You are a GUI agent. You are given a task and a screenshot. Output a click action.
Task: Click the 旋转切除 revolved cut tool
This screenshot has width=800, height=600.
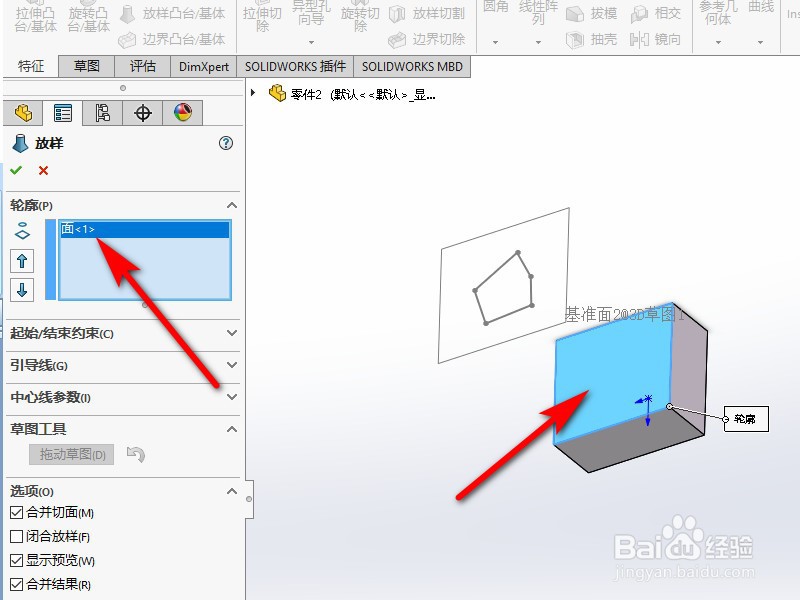[360, 18]
